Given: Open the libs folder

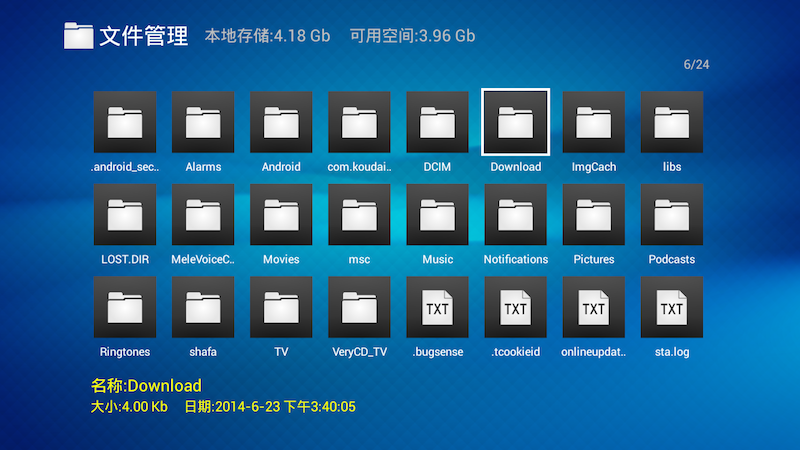Looking at the screenshot, I should (x=672, y=122).
